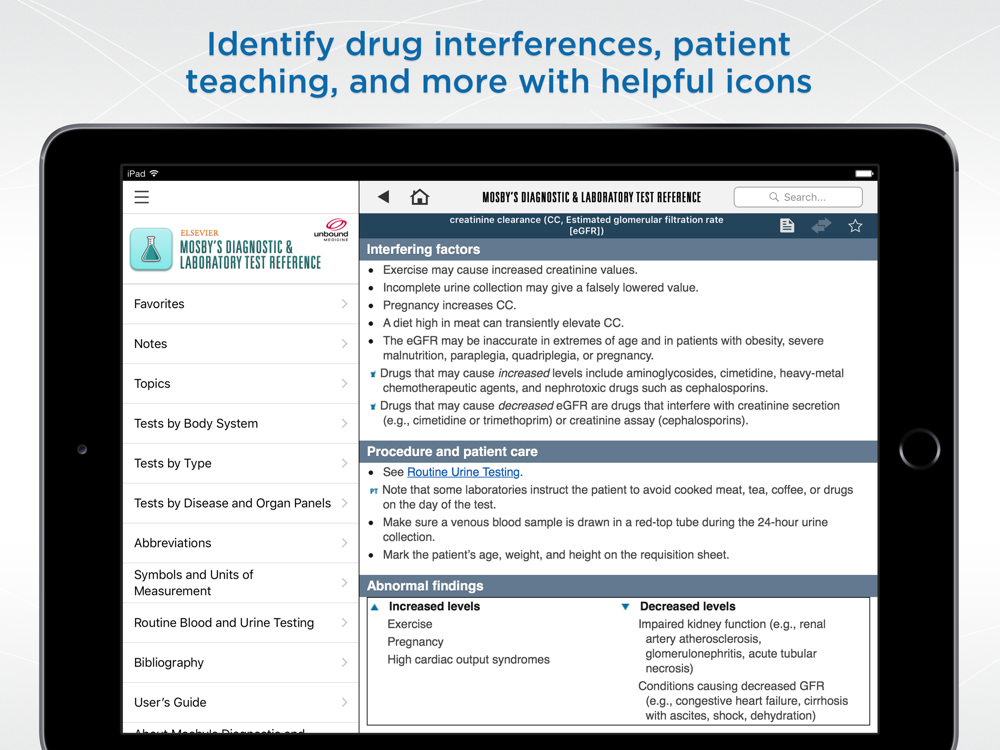Select the 'Incomplete urine collection' bullet
This screenshot has width=1000, height=750.
(540, 288)
